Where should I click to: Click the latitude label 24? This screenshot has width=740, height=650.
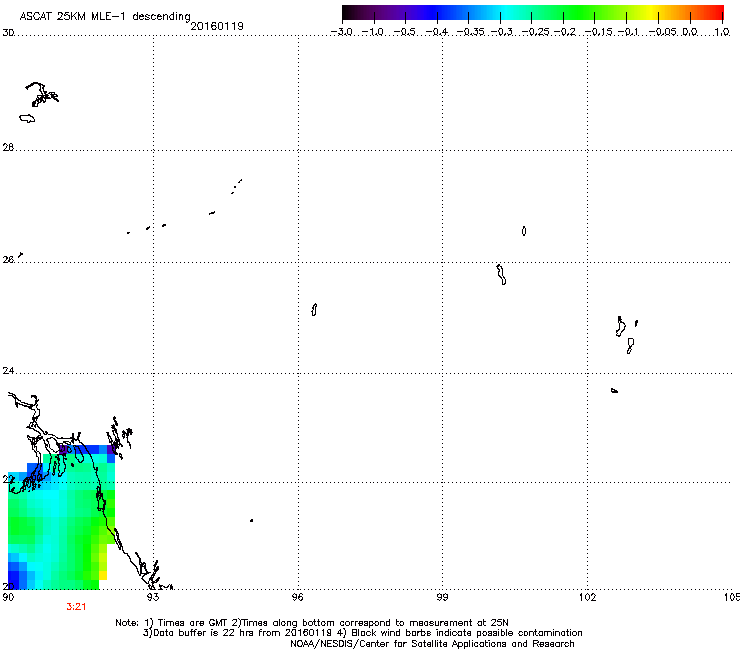point(8,371)
